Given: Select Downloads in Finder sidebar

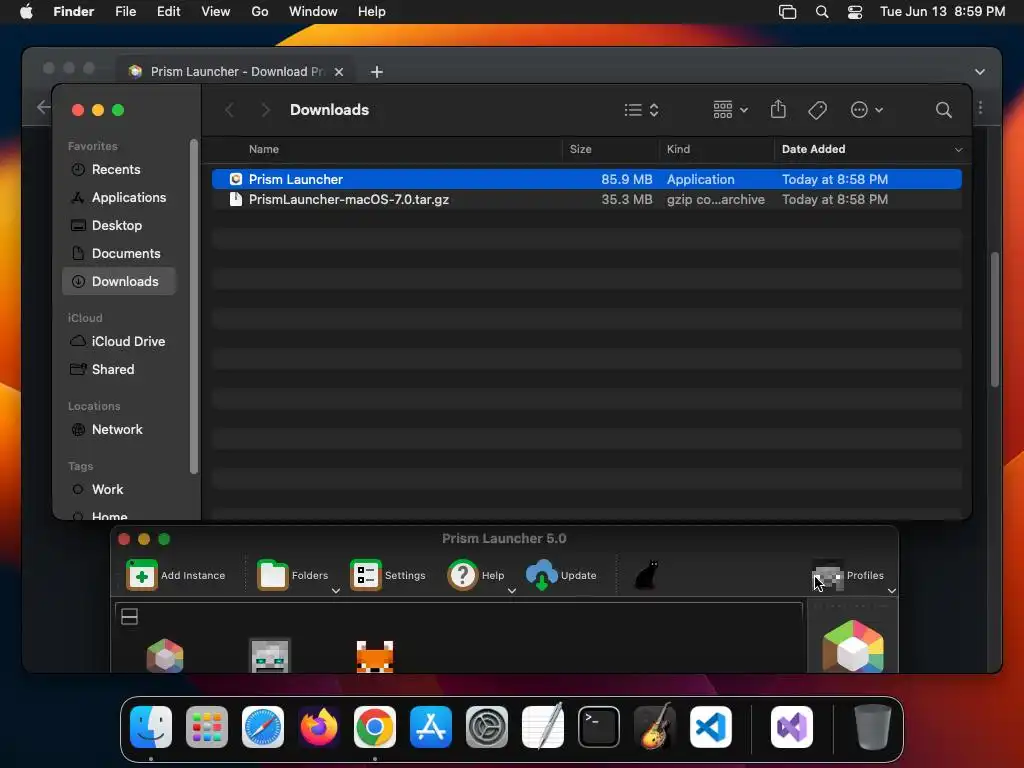Looking at the screenshot, I should [x=120, y=281].
